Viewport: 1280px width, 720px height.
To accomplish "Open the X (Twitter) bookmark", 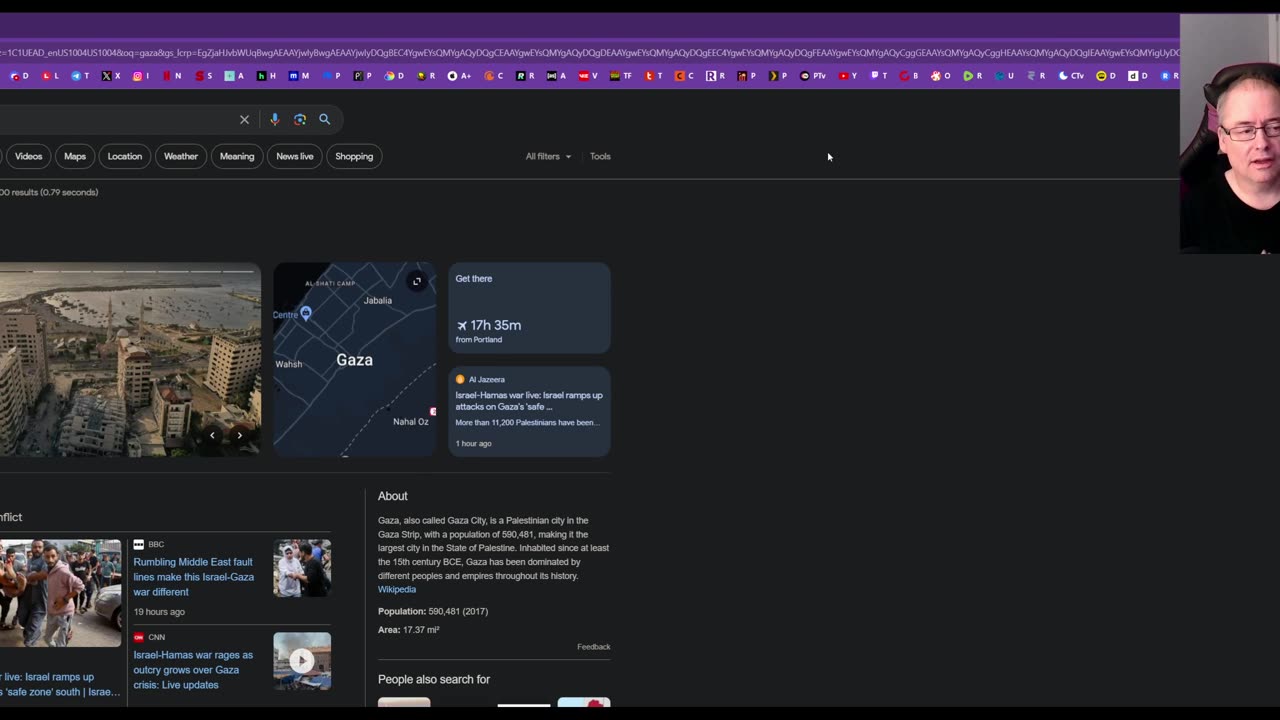I will point(111,76).
